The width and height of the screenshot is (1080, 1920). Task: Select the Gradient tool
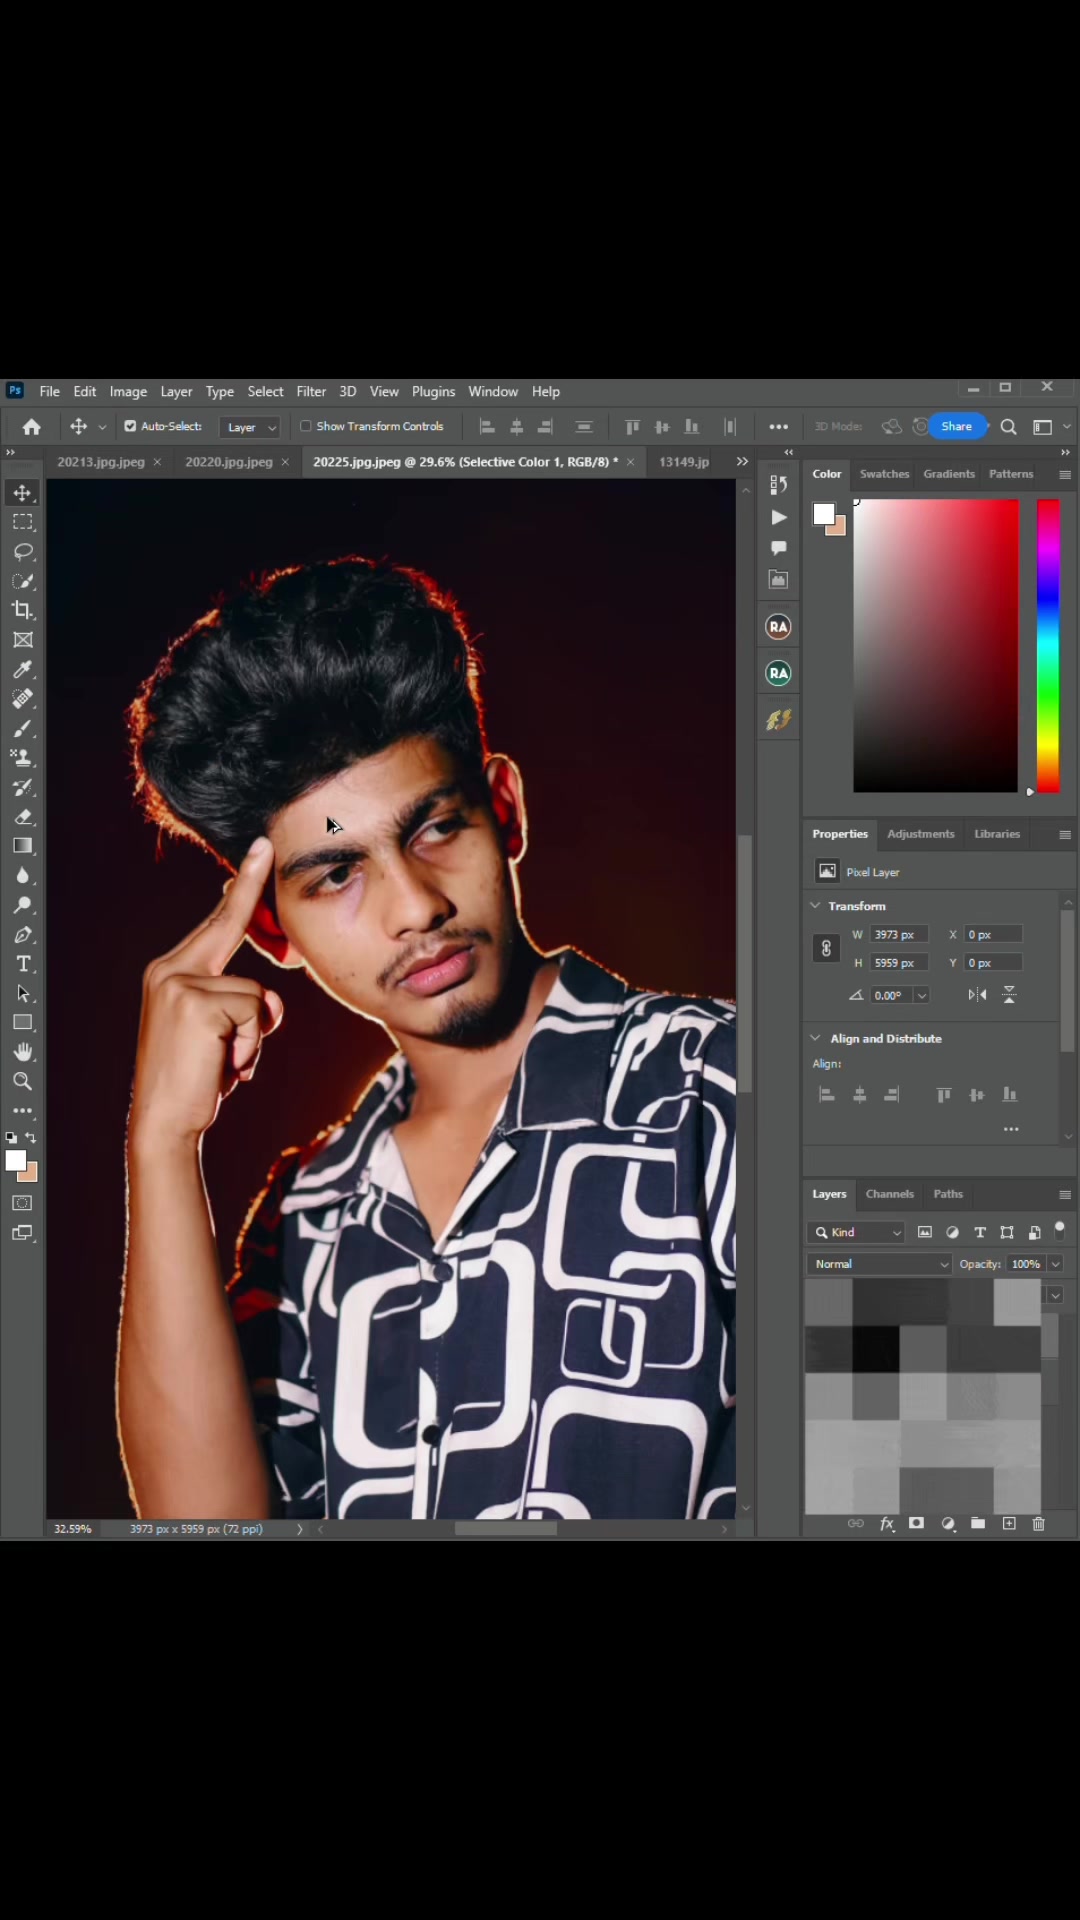coord(23,846)
